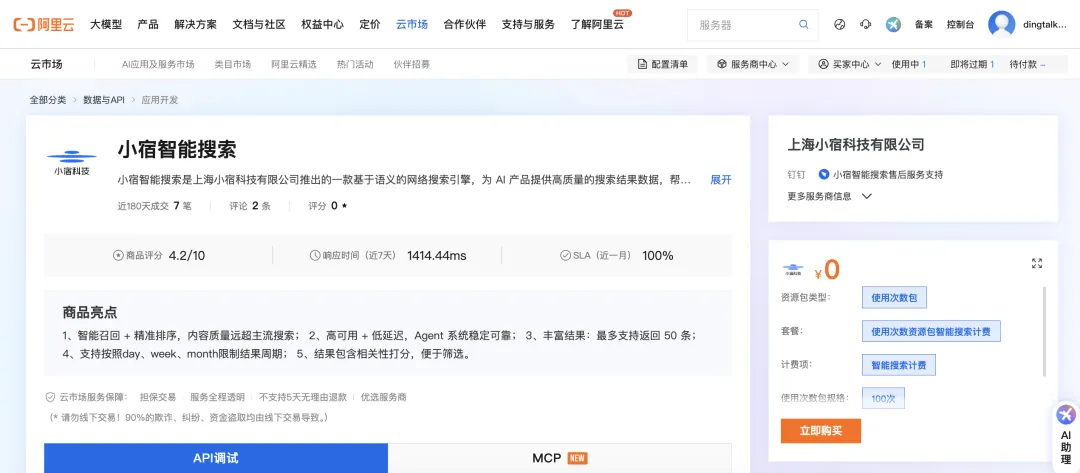The height and width of the screenshot is (473, 1080).
Task: Open the 产品 menu
Action: [148, 25]
